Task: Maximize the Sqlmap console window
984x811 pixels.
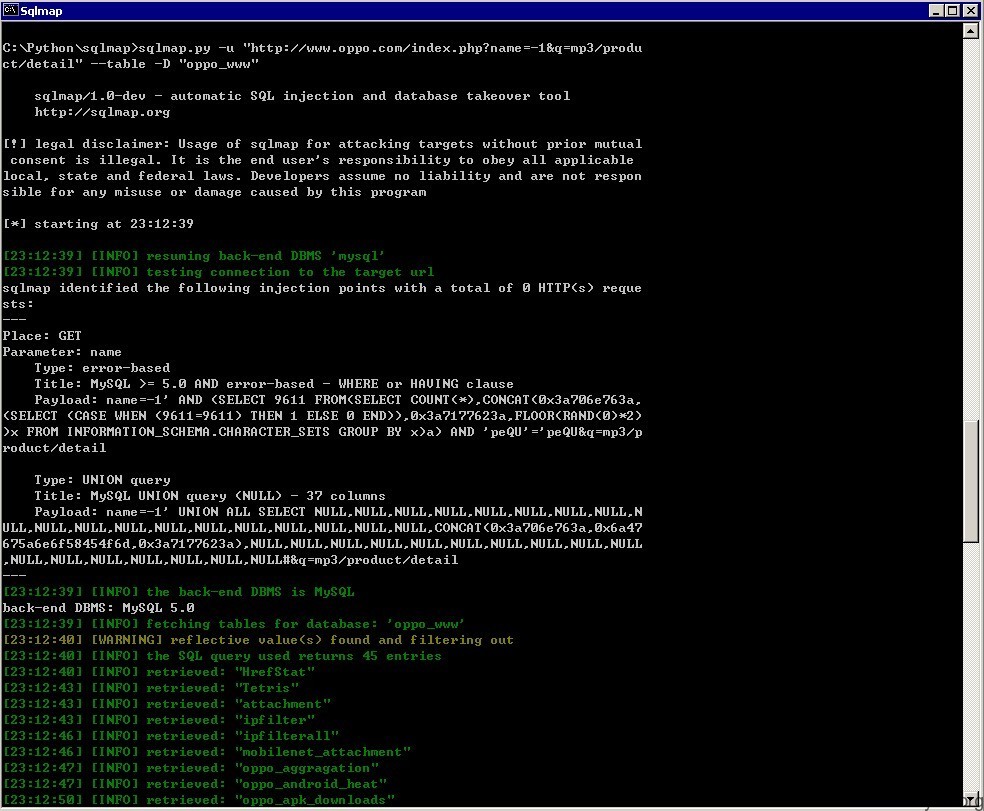Action: (x=953, y=10)
